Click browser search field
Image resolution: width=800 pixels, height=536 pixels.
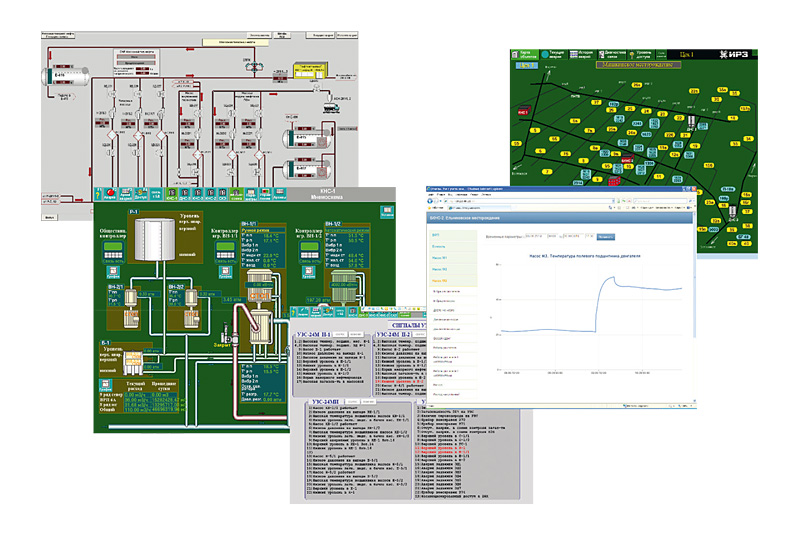(x=660, y=201)
